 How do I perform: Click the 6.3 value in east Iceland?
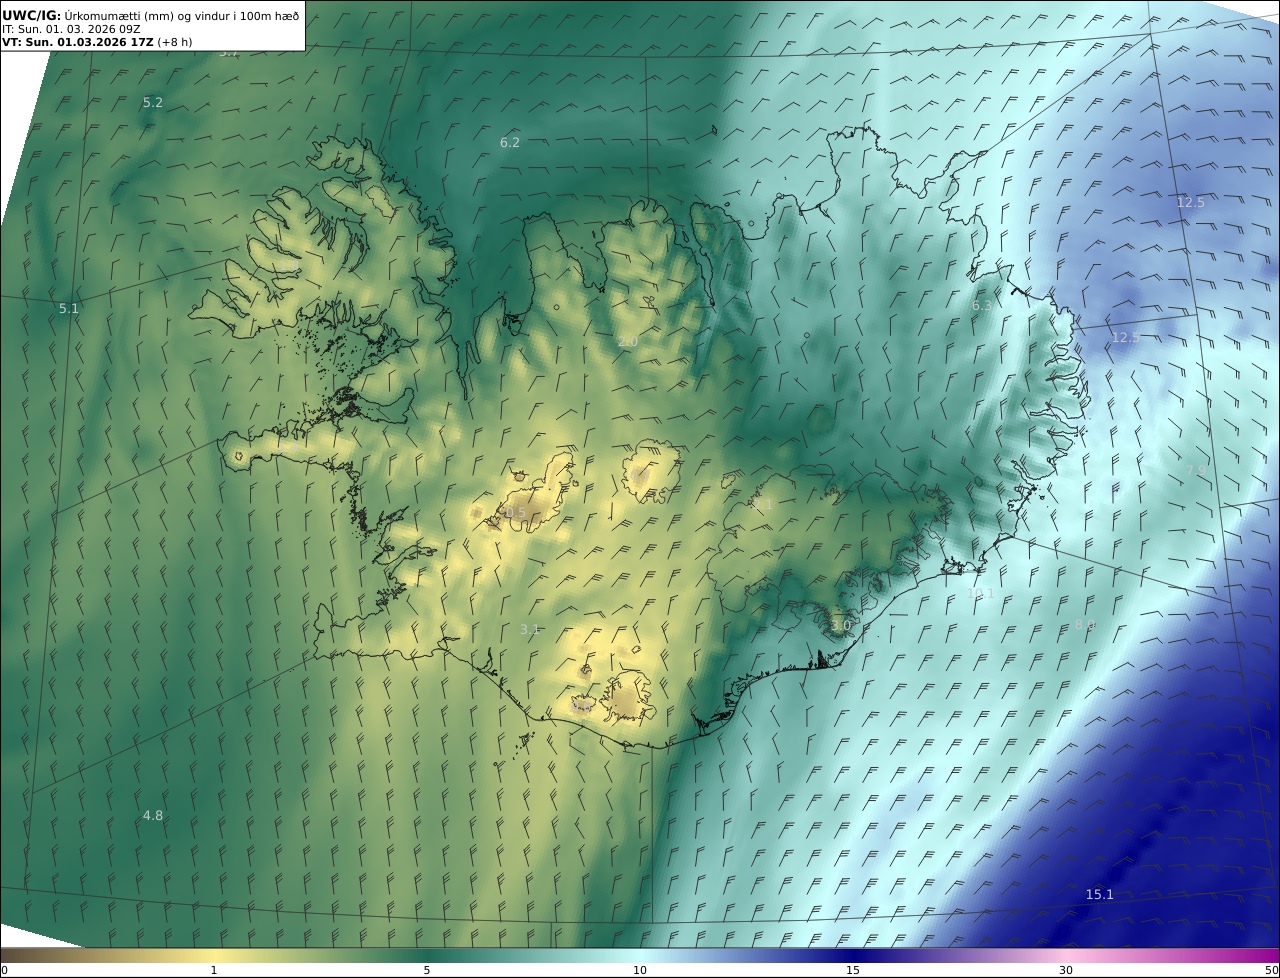point(983,305)
